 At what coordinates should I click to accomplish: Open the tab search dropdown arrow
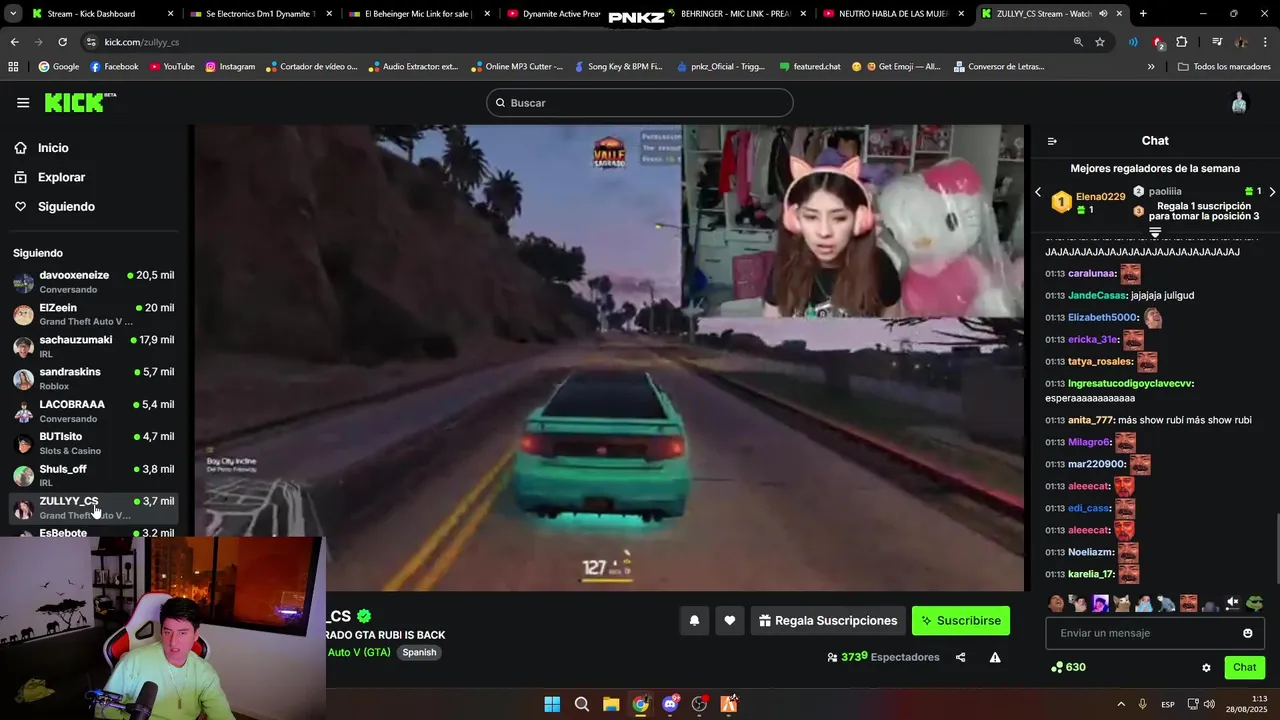tap(13, 14)
